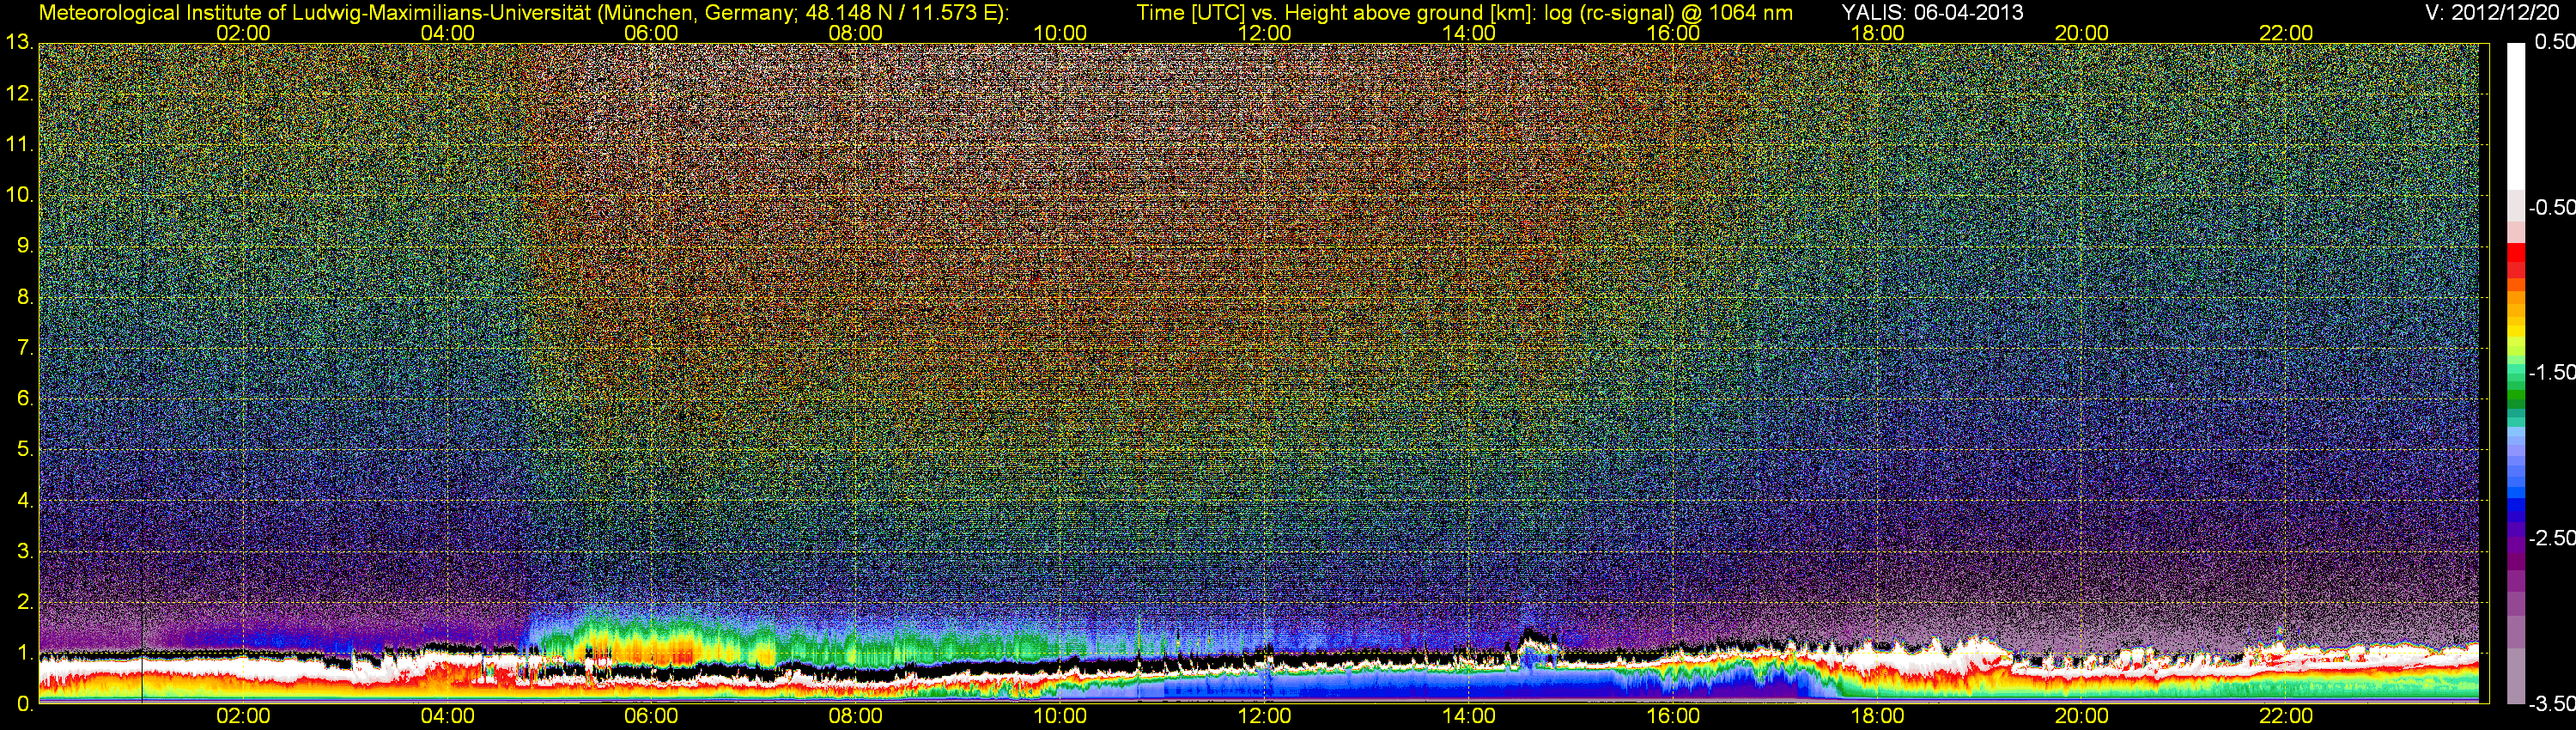Click the top-axis 18:00 time label
Screen dimensions: 2576x730
pyautogui.click(x=1877, y=33)
